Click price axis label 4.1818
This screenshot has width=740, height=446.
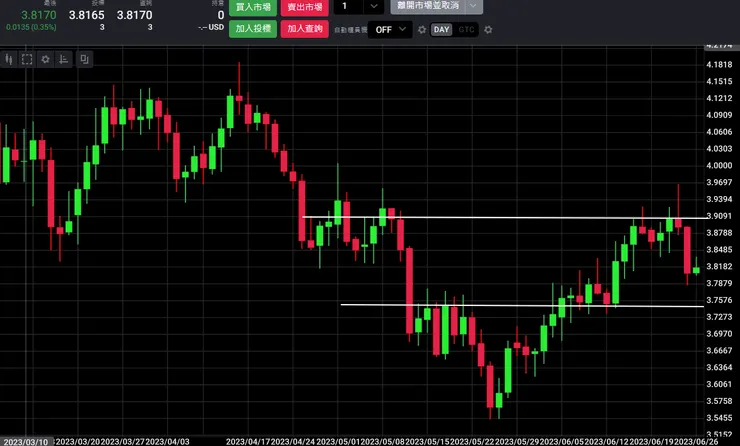point(719,65)
